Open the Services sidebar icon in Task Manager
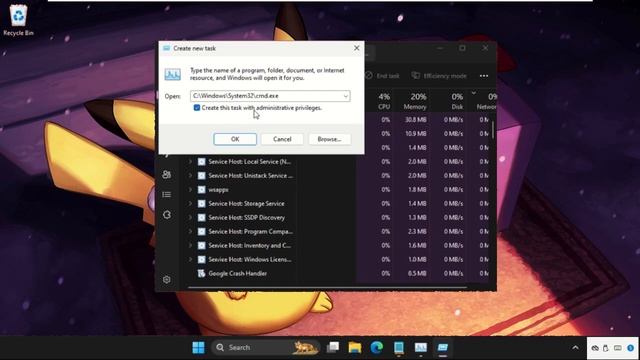Viewport: 640px width, 360px height. [167, 215]
